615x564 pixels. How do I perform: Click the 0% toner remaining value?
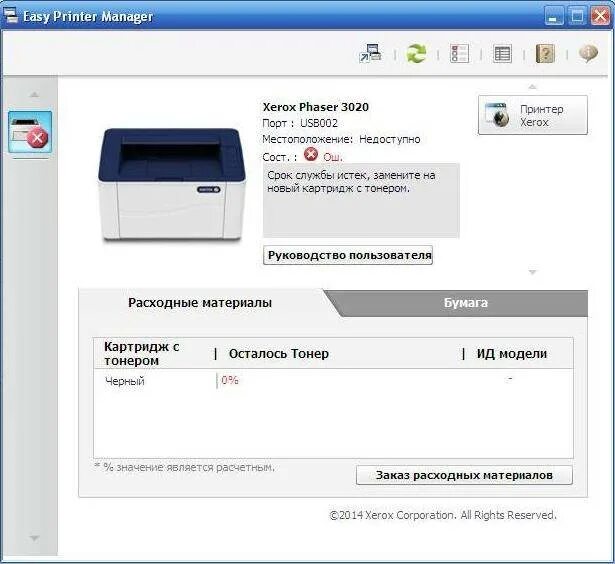[x=230, y=380]
